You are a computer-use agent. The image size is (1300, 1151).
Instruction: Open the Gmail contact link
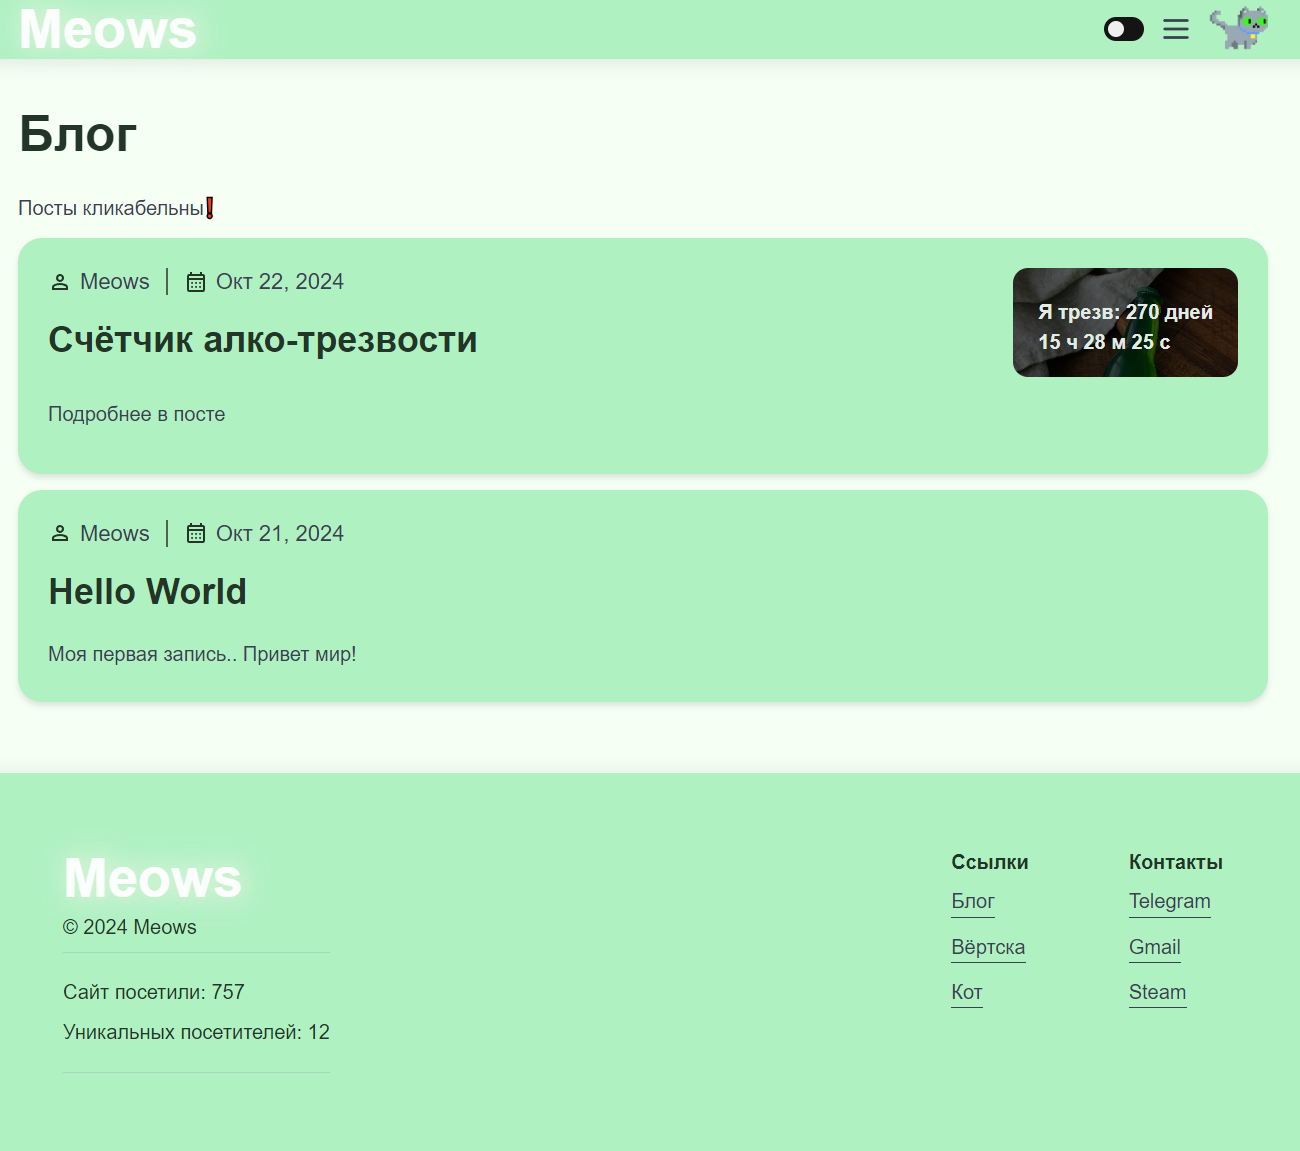(x=1154, y=947)
